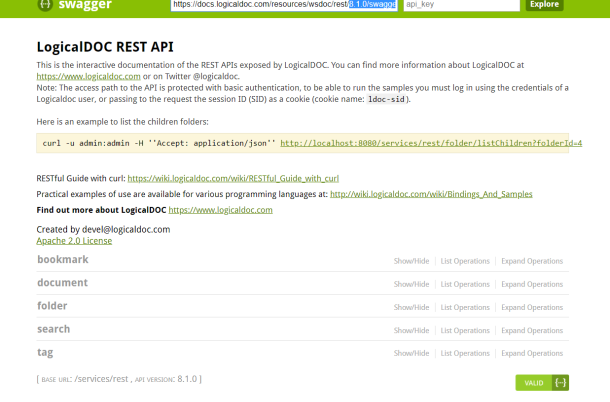The height and width of the screenshot is (402, 610).
Task: Click the curly braces validator icon
Action: click(561, 383)
